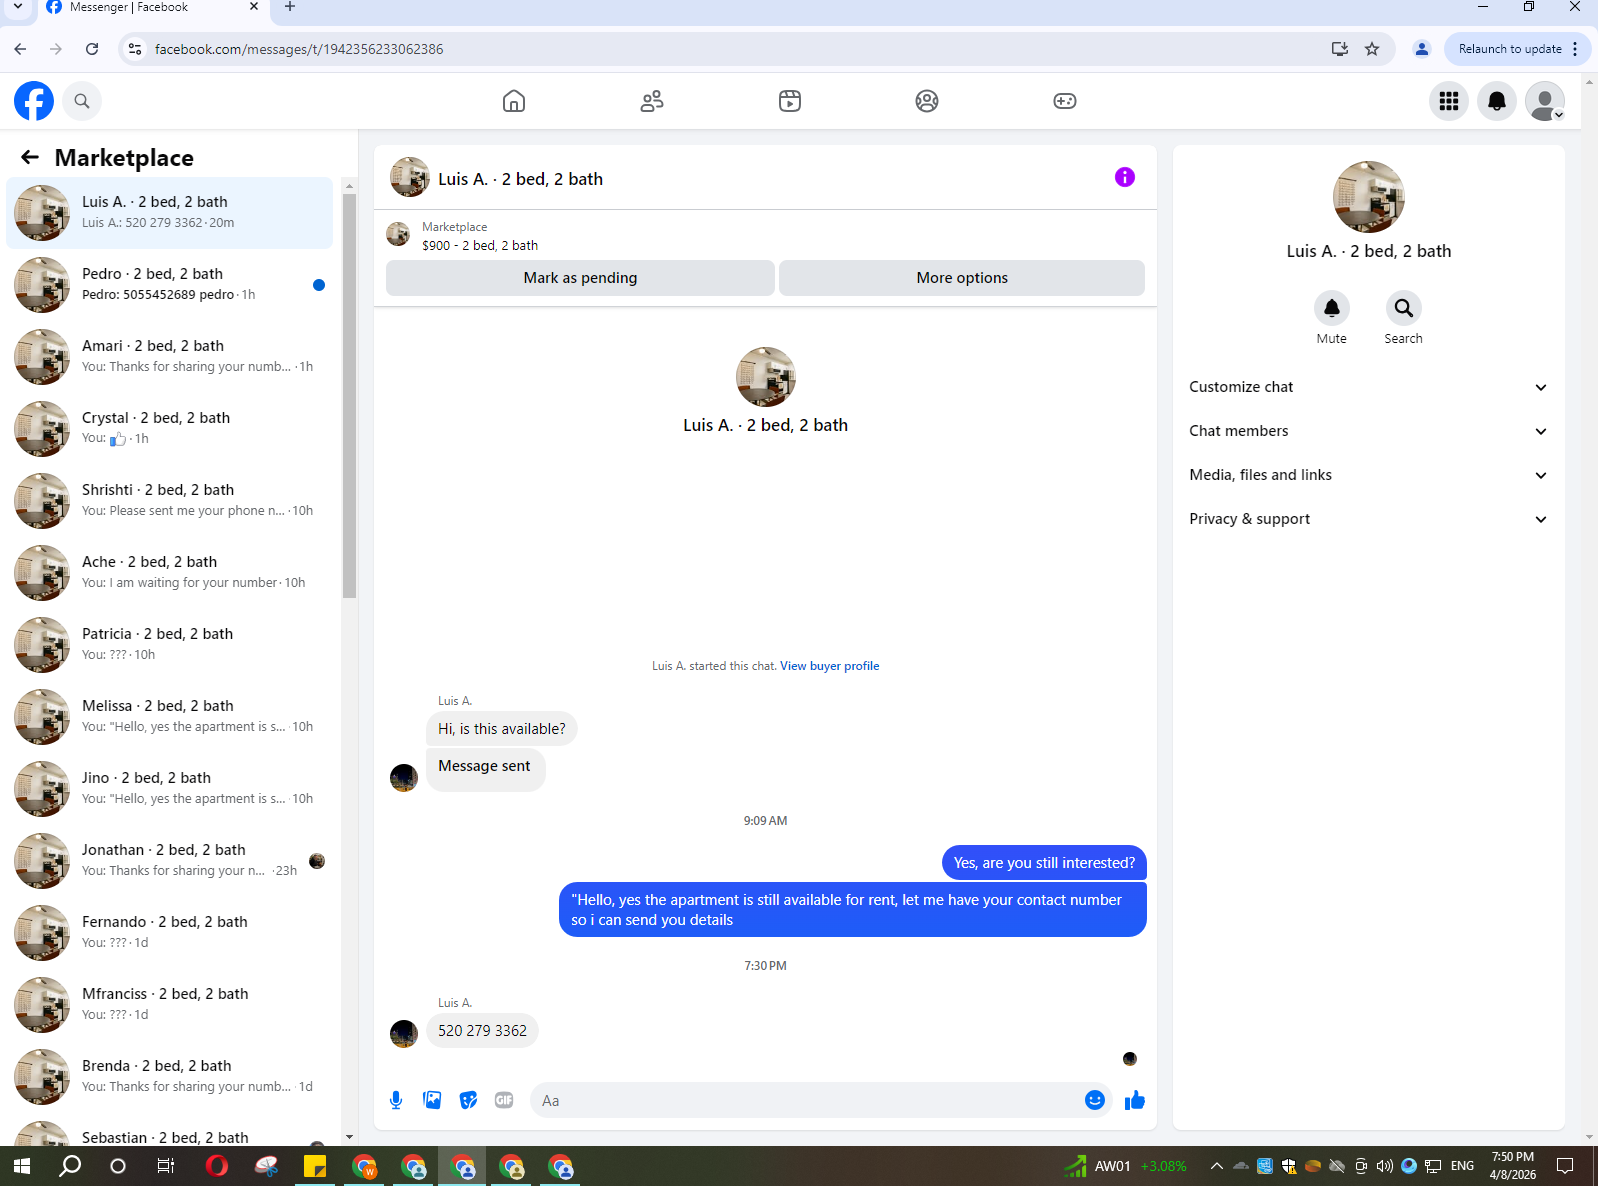
Task: Click the browser address bar URL
Action: tap(299, 49)
